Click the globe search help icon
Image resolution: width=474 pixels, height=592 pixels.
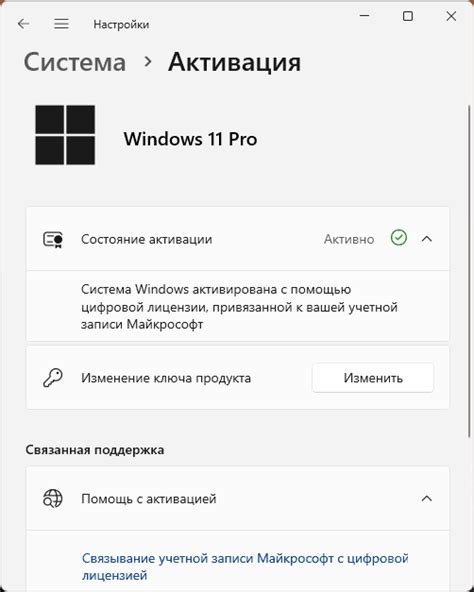click(x=52, y=498)
